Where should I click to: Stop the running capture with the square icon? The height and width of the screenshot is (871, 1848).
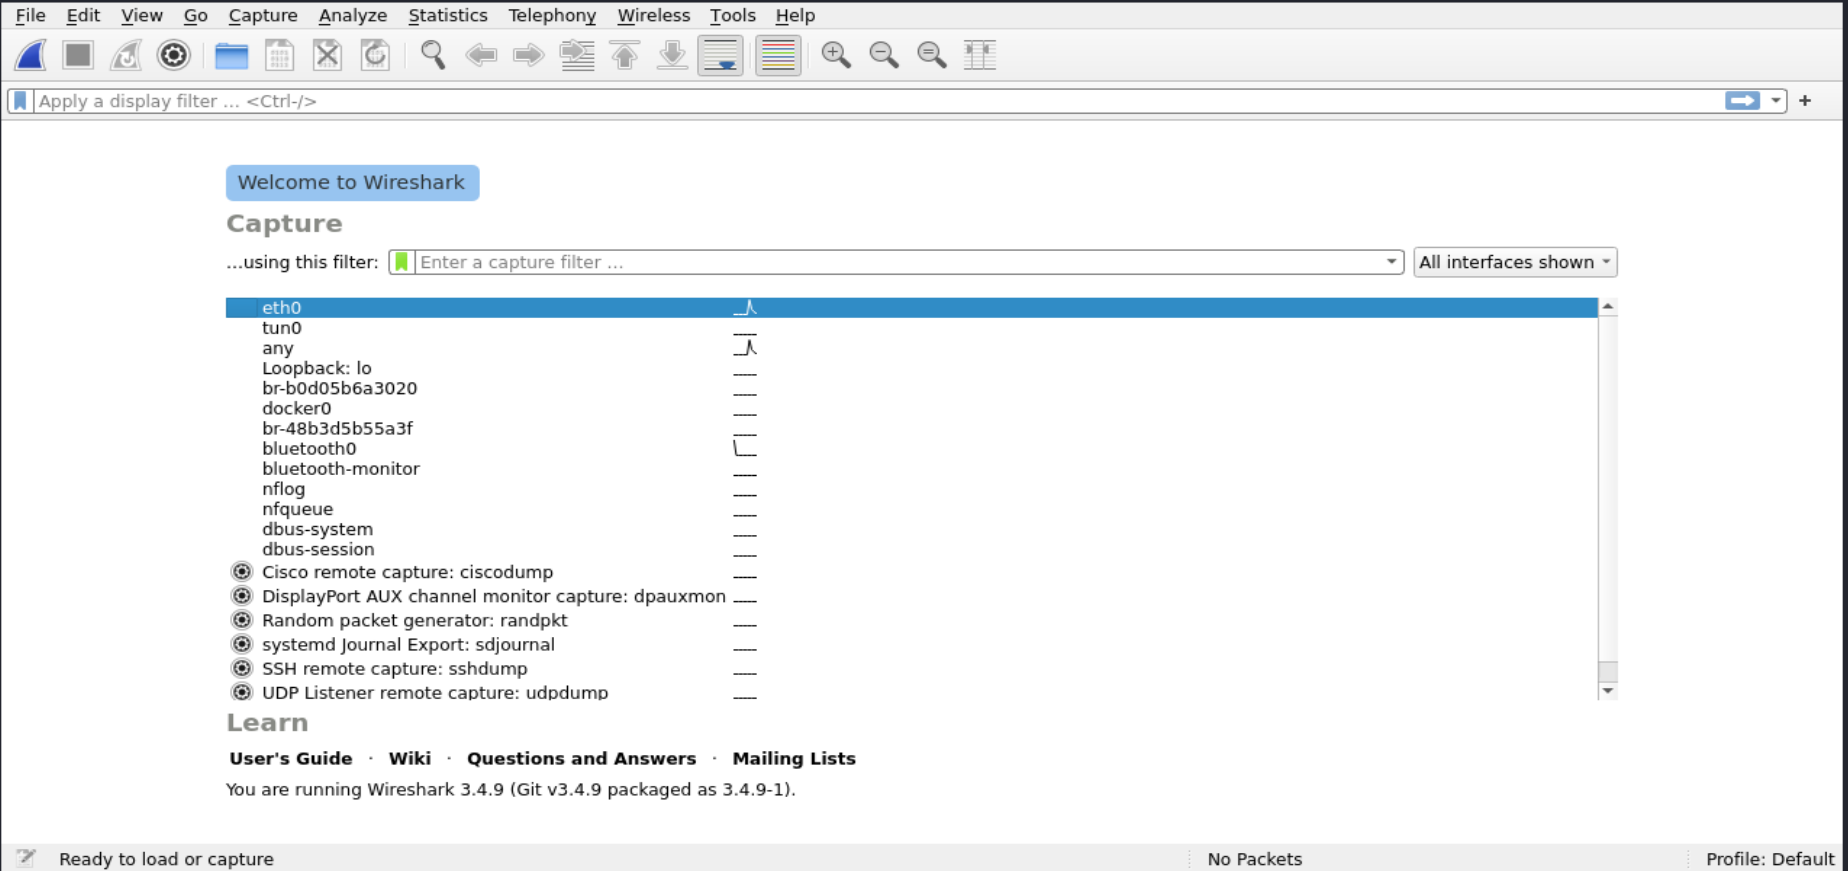(x=78, y=55)
